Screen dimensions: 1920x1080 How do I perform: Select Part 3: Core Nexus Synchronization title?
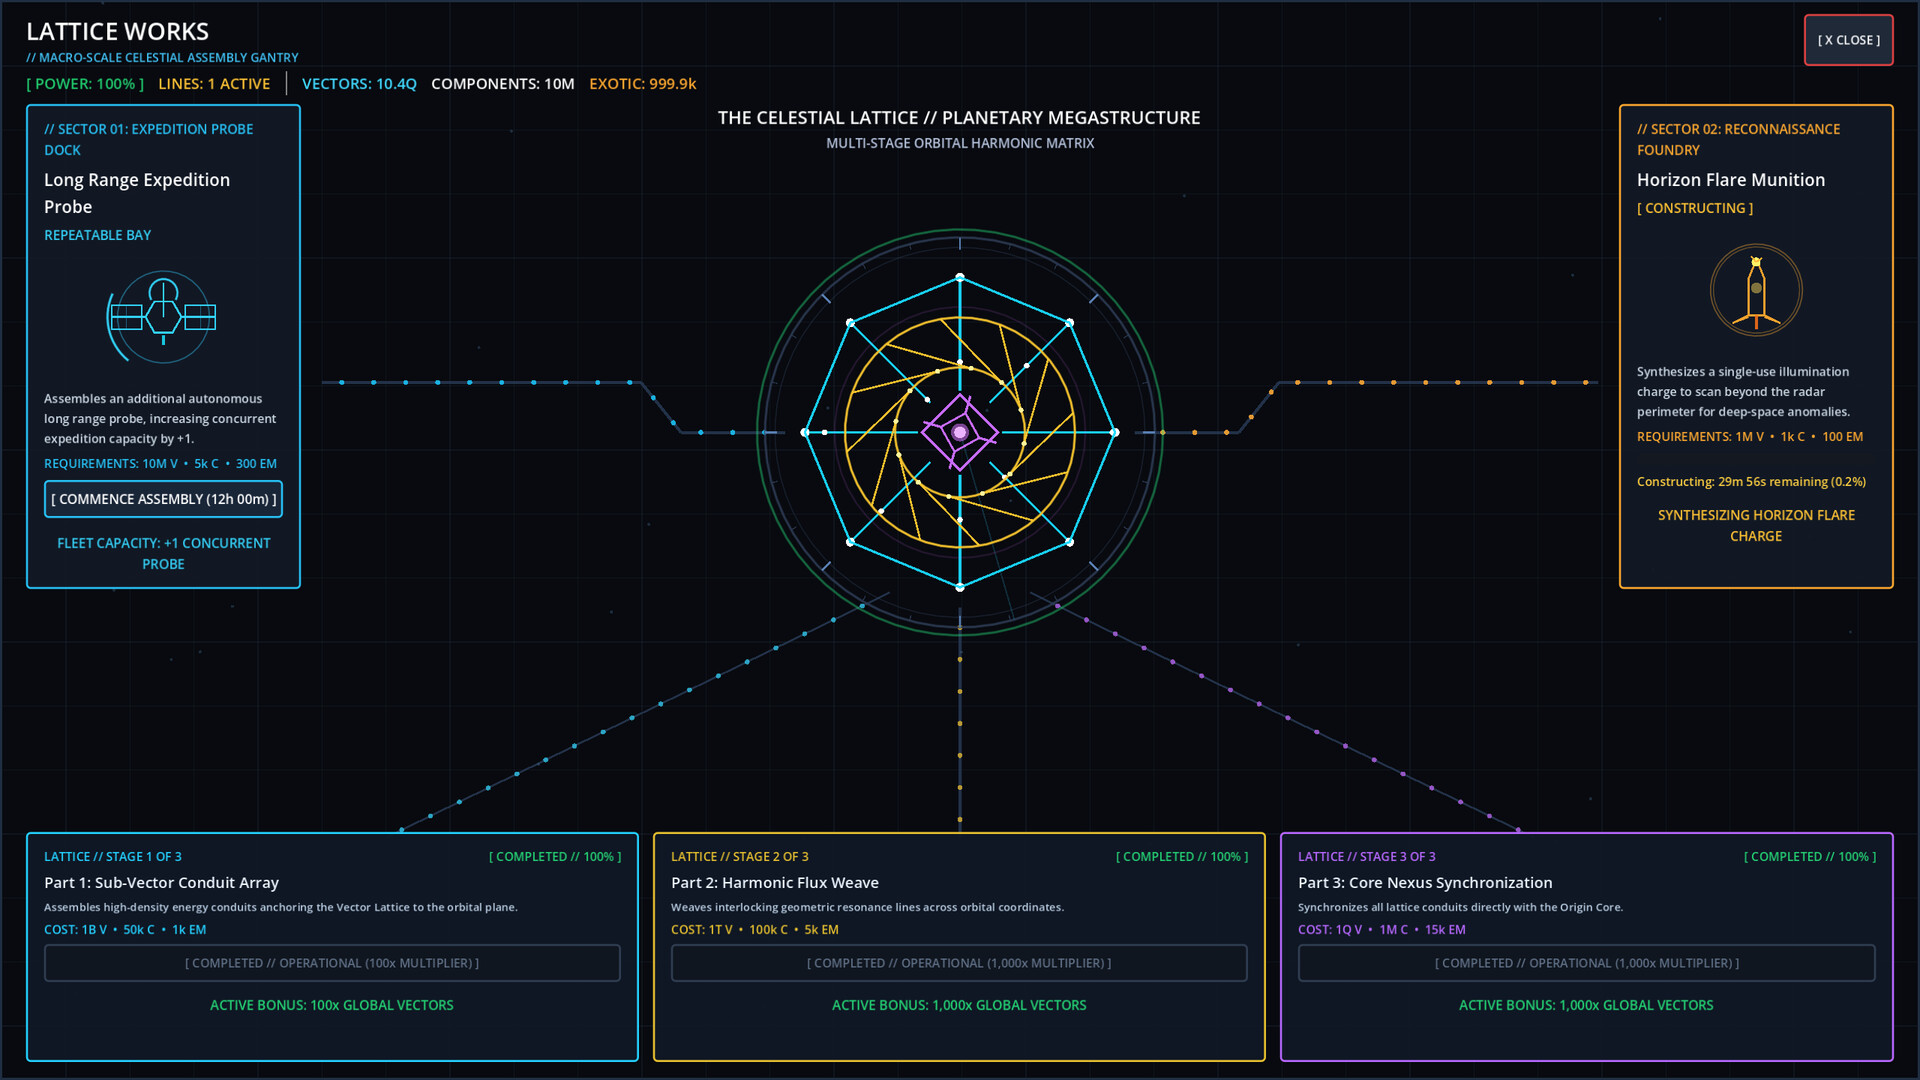tap(1425, 882)
